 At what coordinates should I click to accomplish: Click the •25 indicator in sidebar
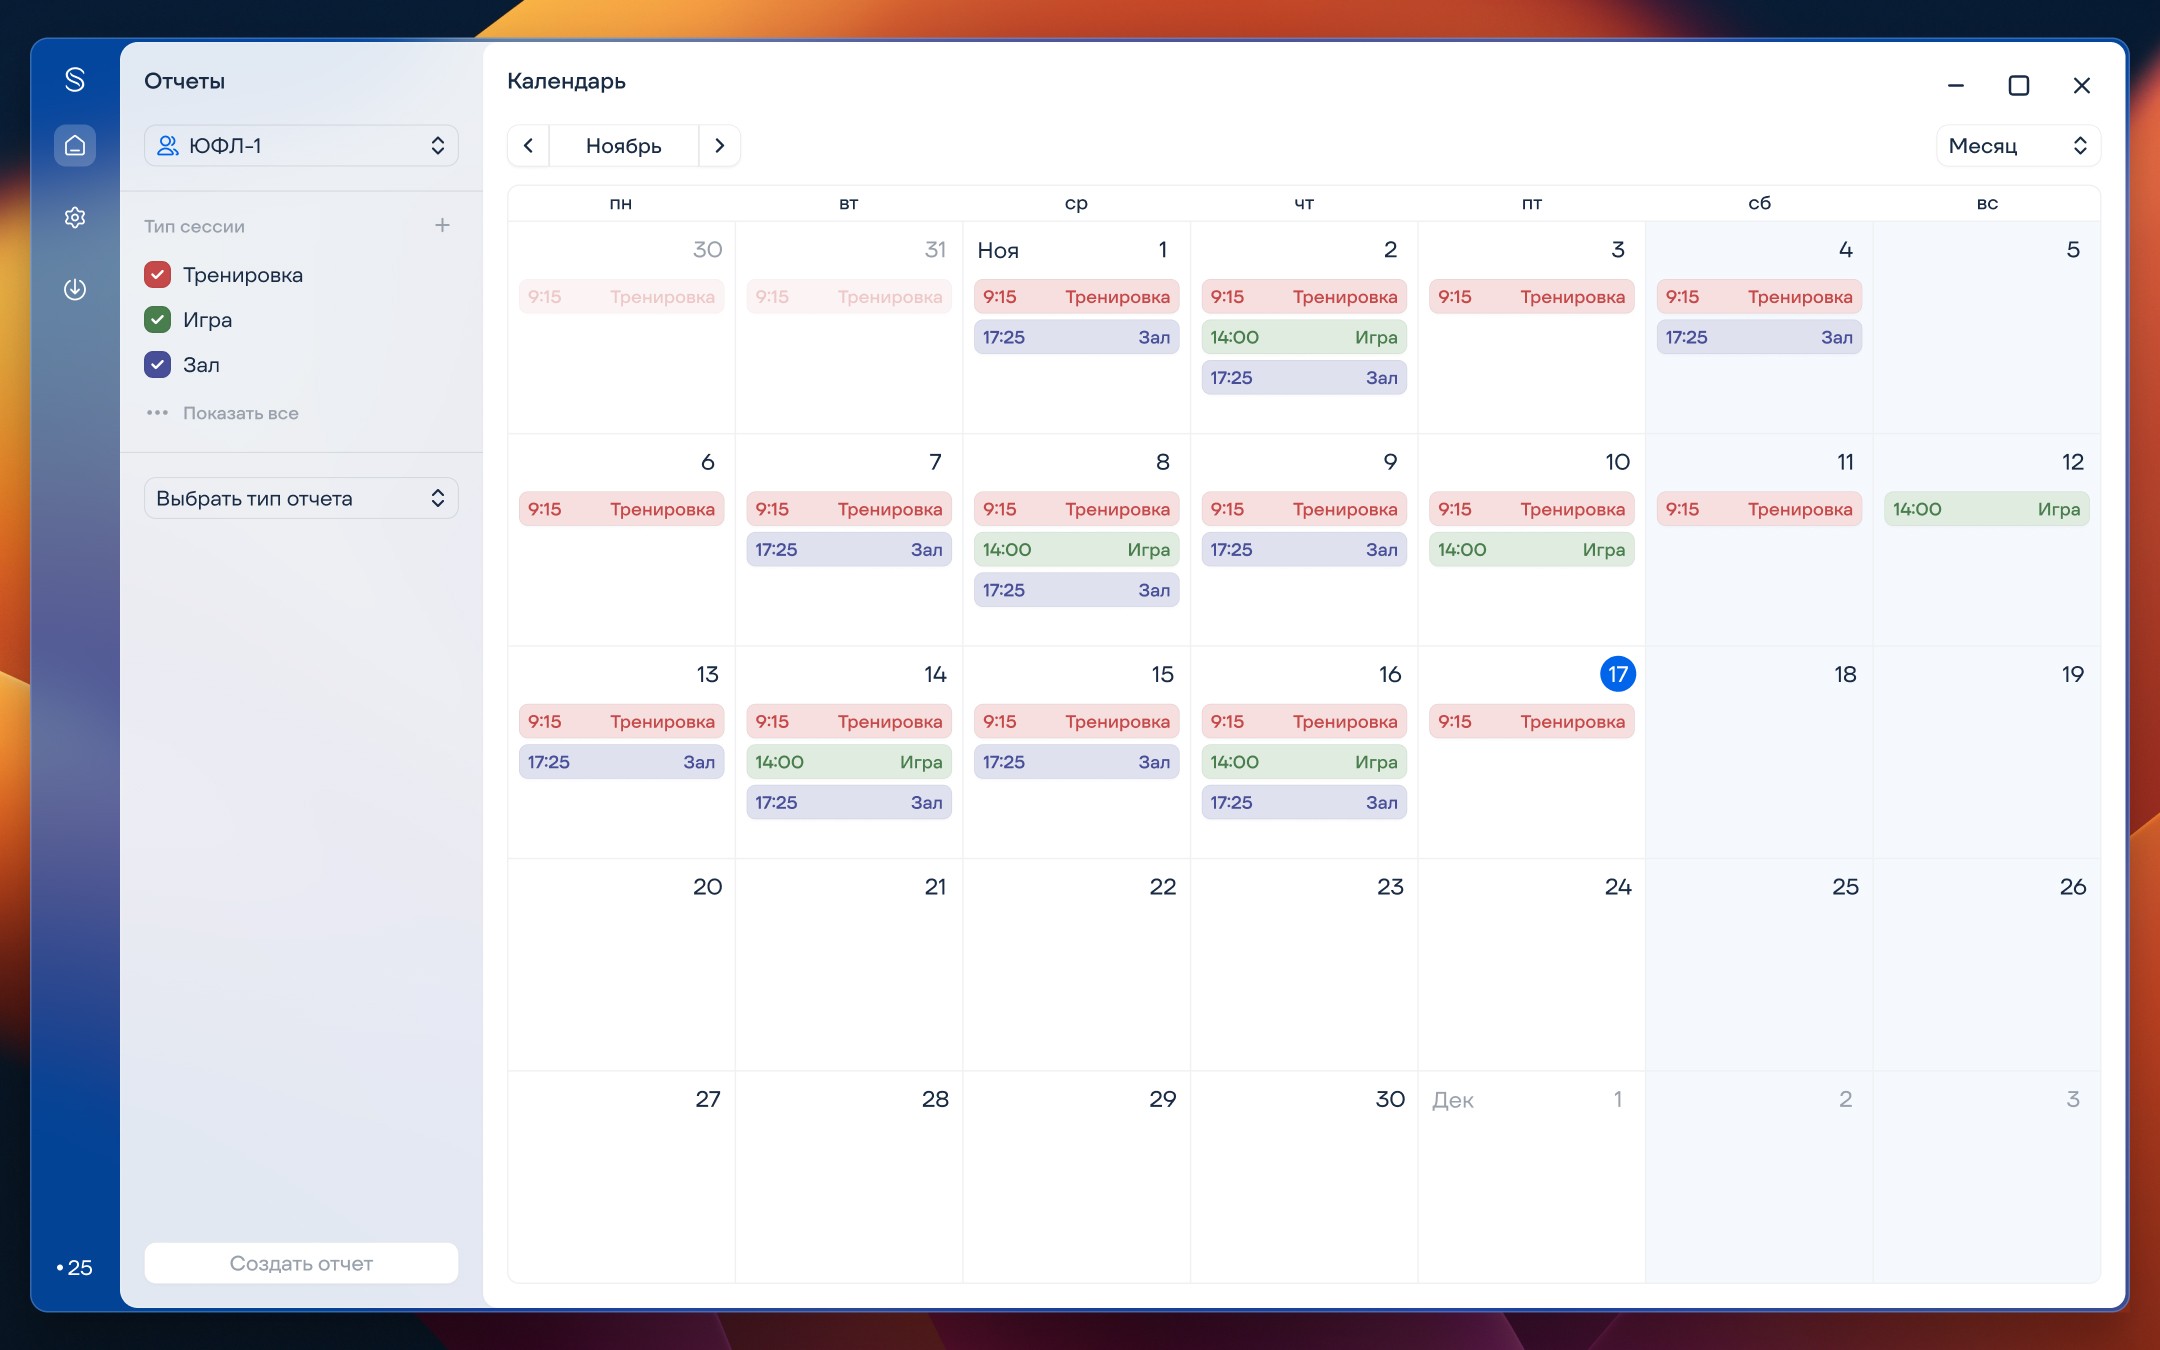pyautogui.click(x=75, y=1267)
